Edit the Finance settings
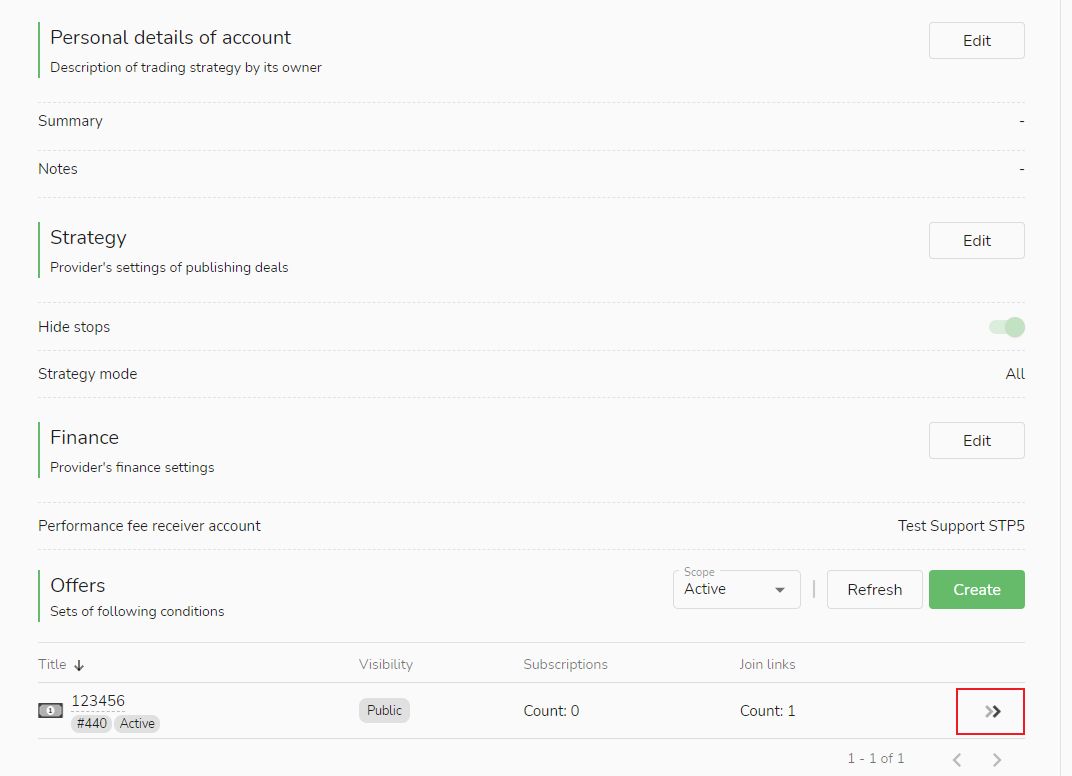 pos(976,441)
